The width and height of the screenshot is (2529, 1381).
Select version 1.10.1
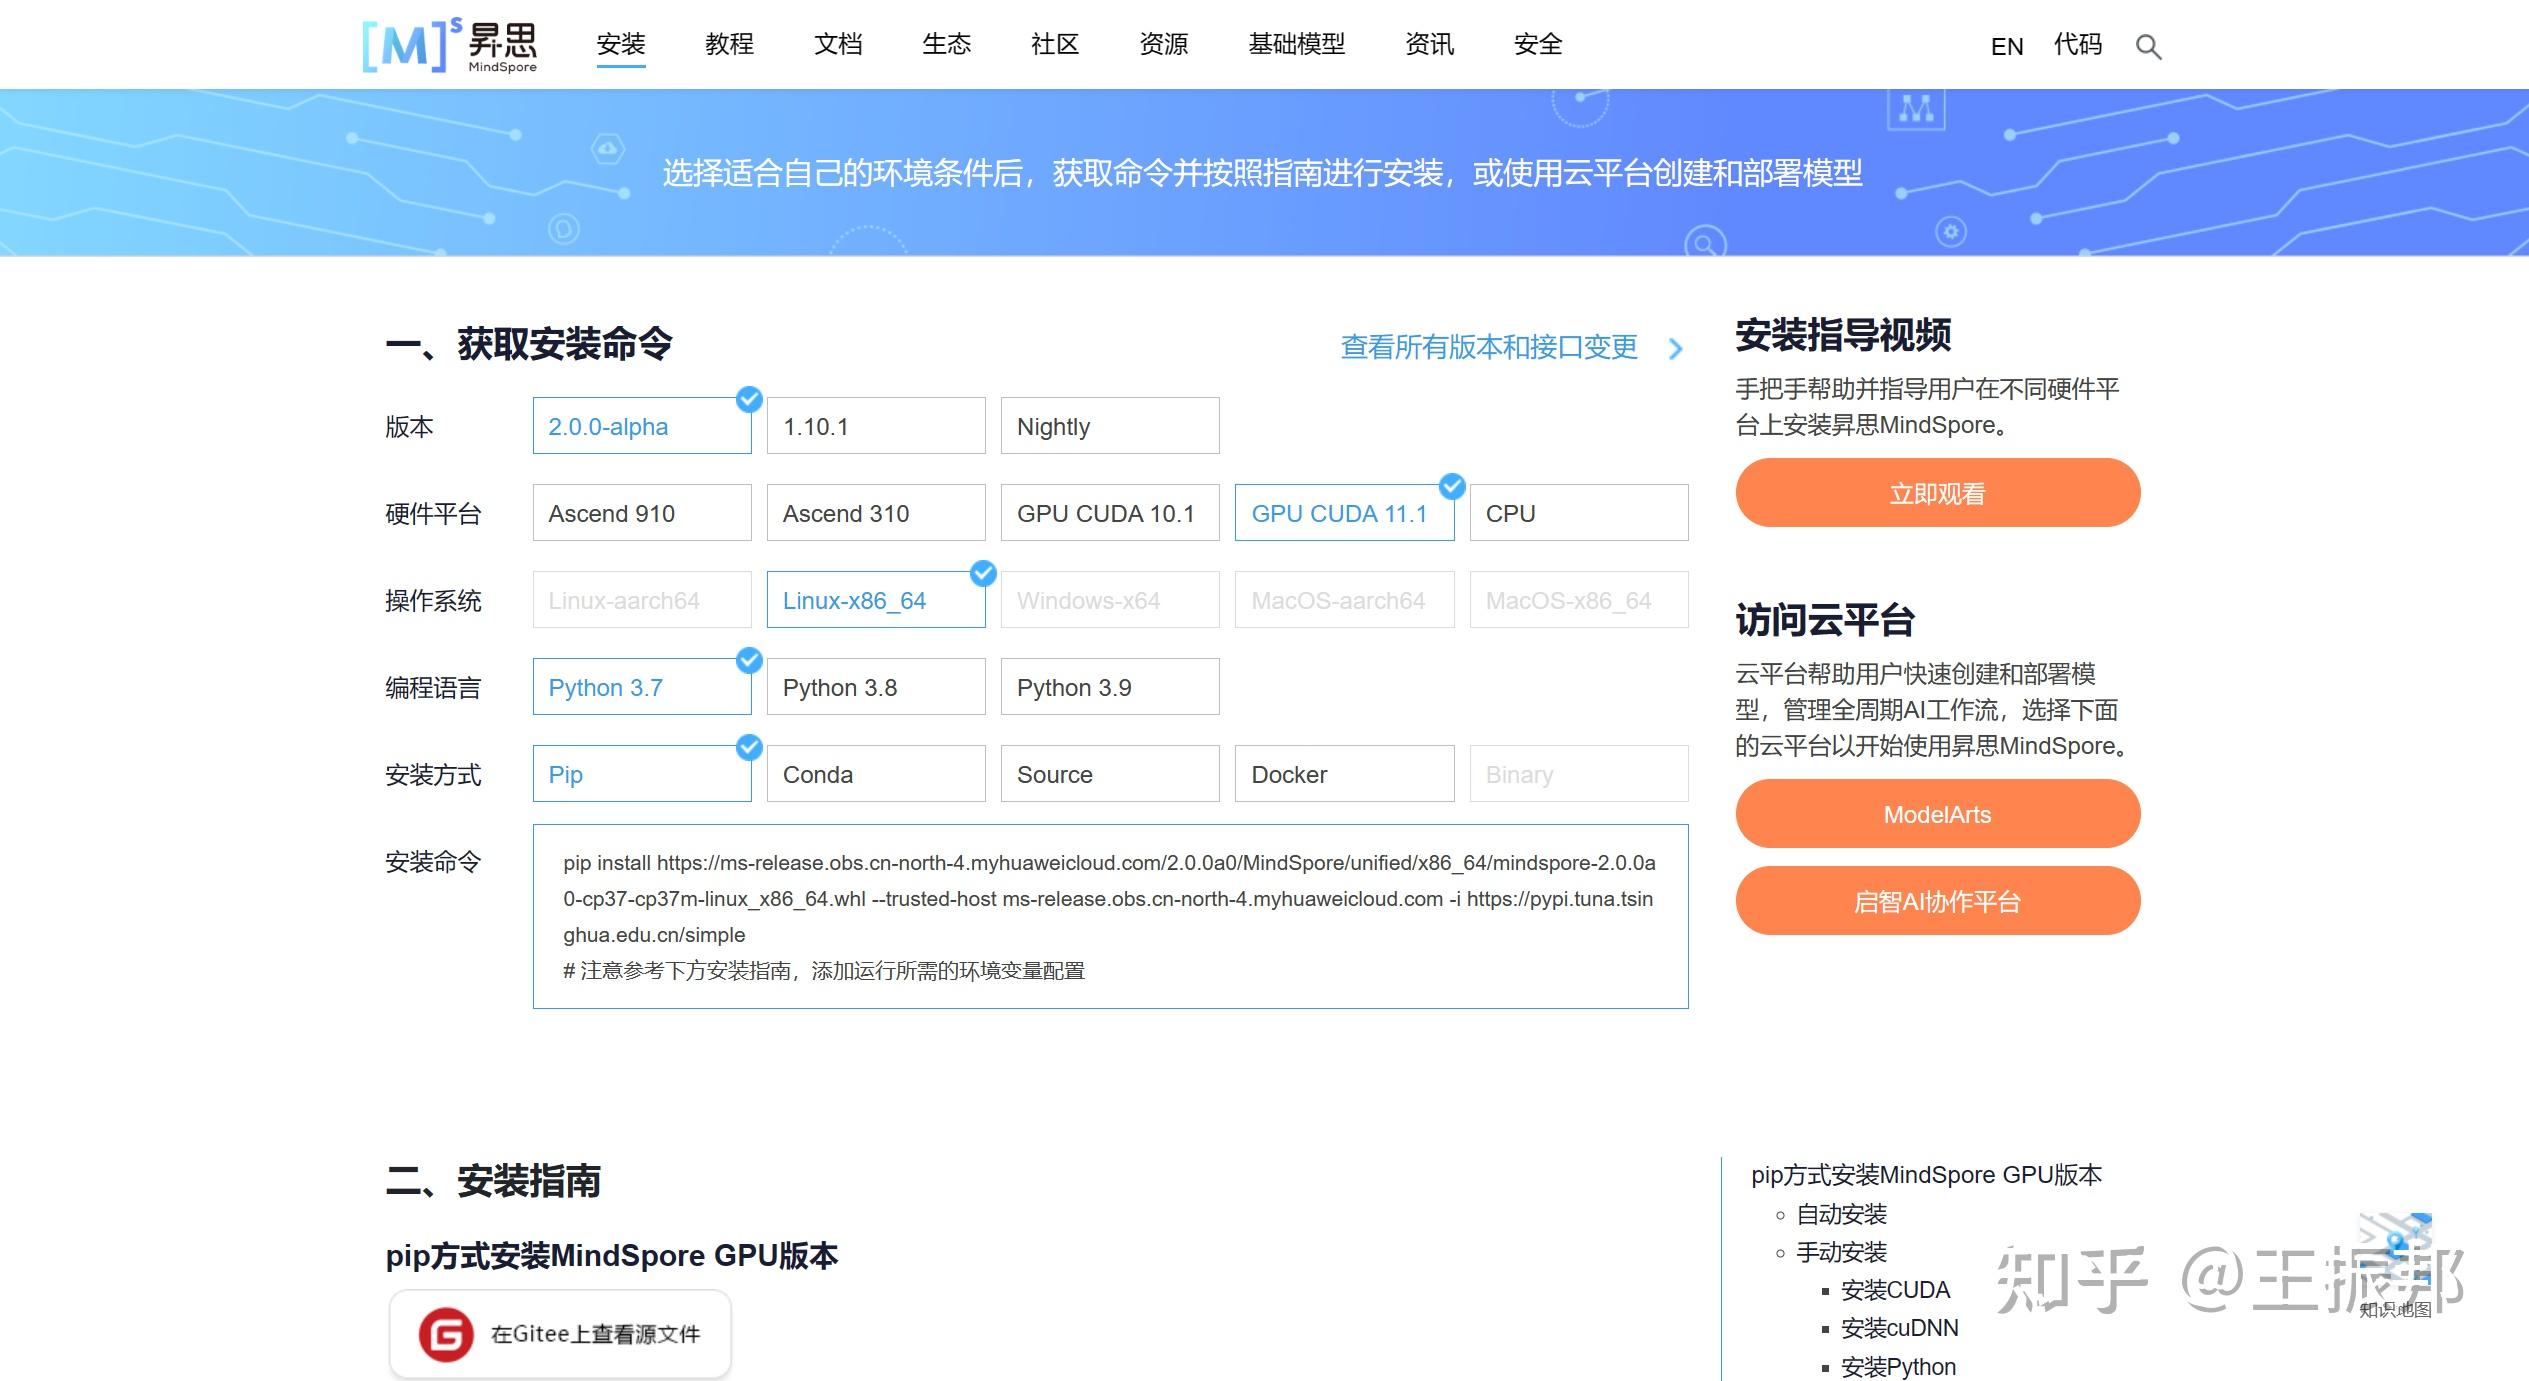tap(875, 425)
